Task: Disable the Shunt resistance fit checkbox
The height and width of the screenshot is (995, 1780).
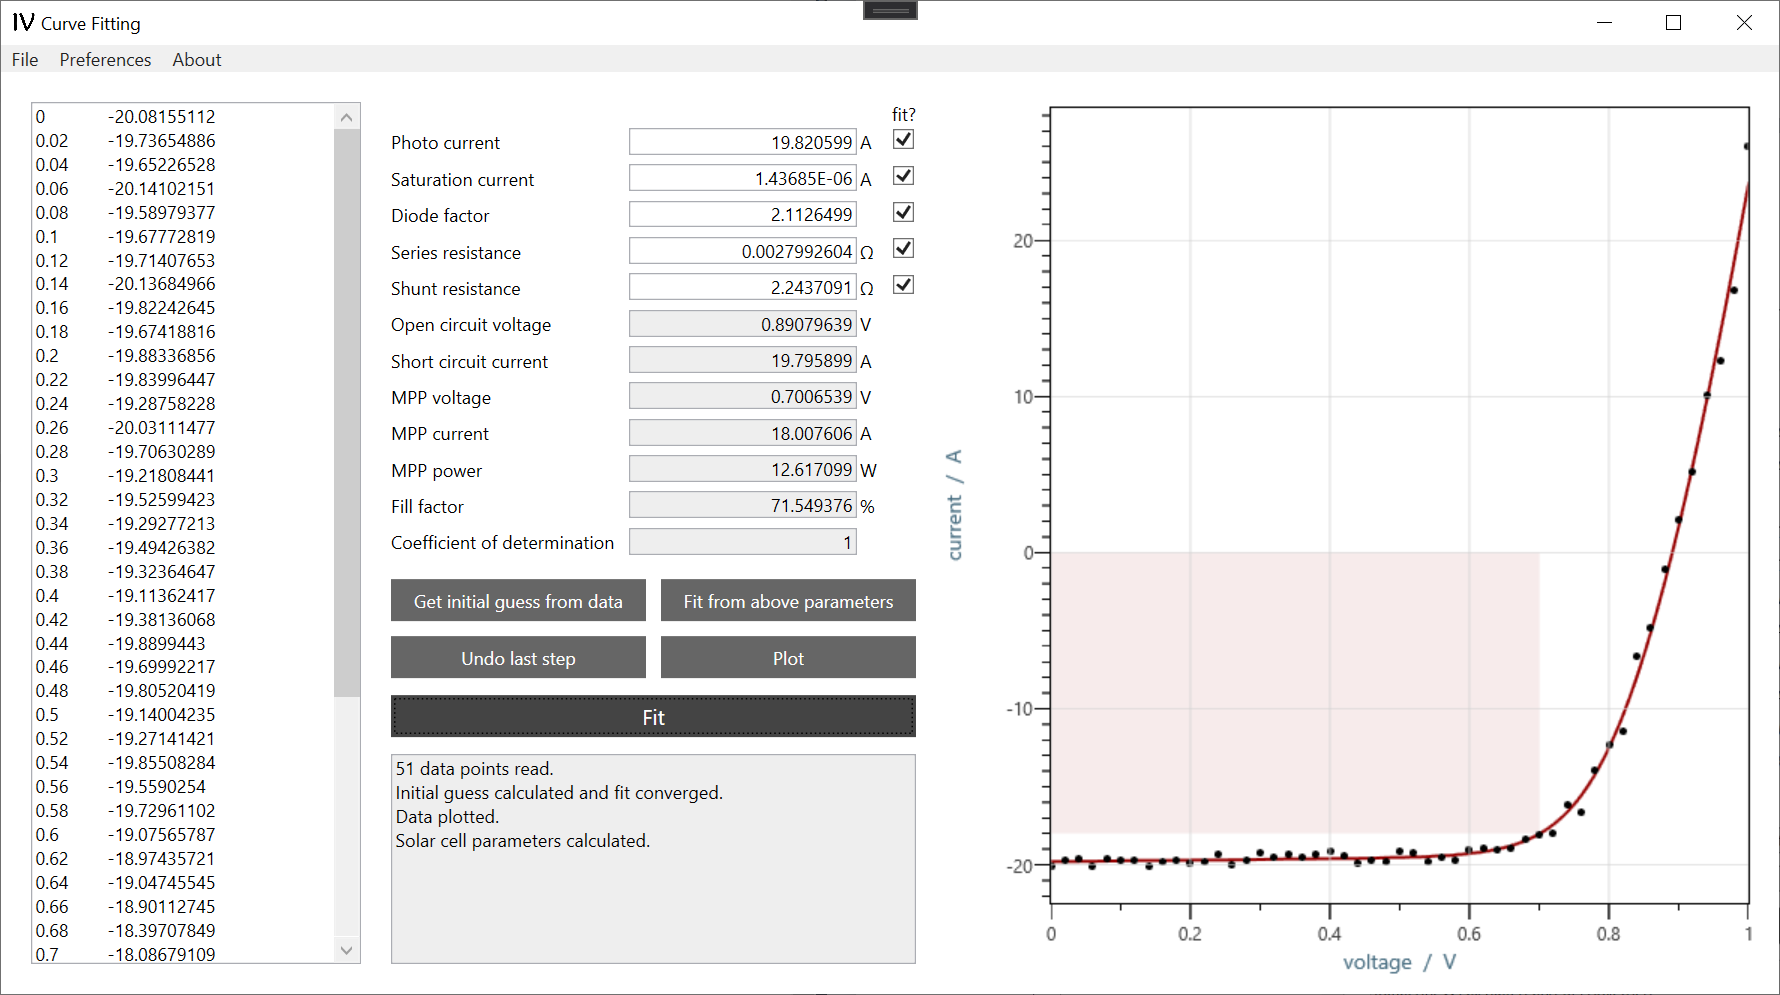Action: (903, 285)
